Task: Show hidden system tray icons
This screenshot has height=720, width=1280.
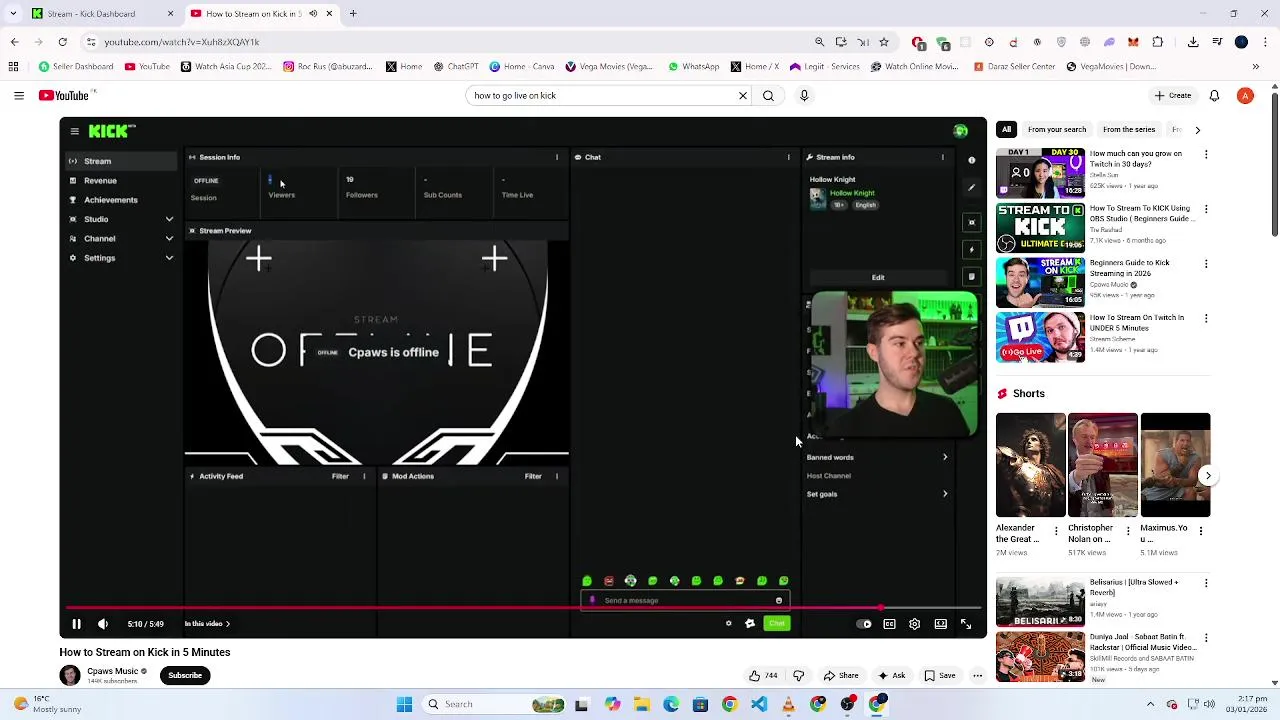Action: 1150,705
